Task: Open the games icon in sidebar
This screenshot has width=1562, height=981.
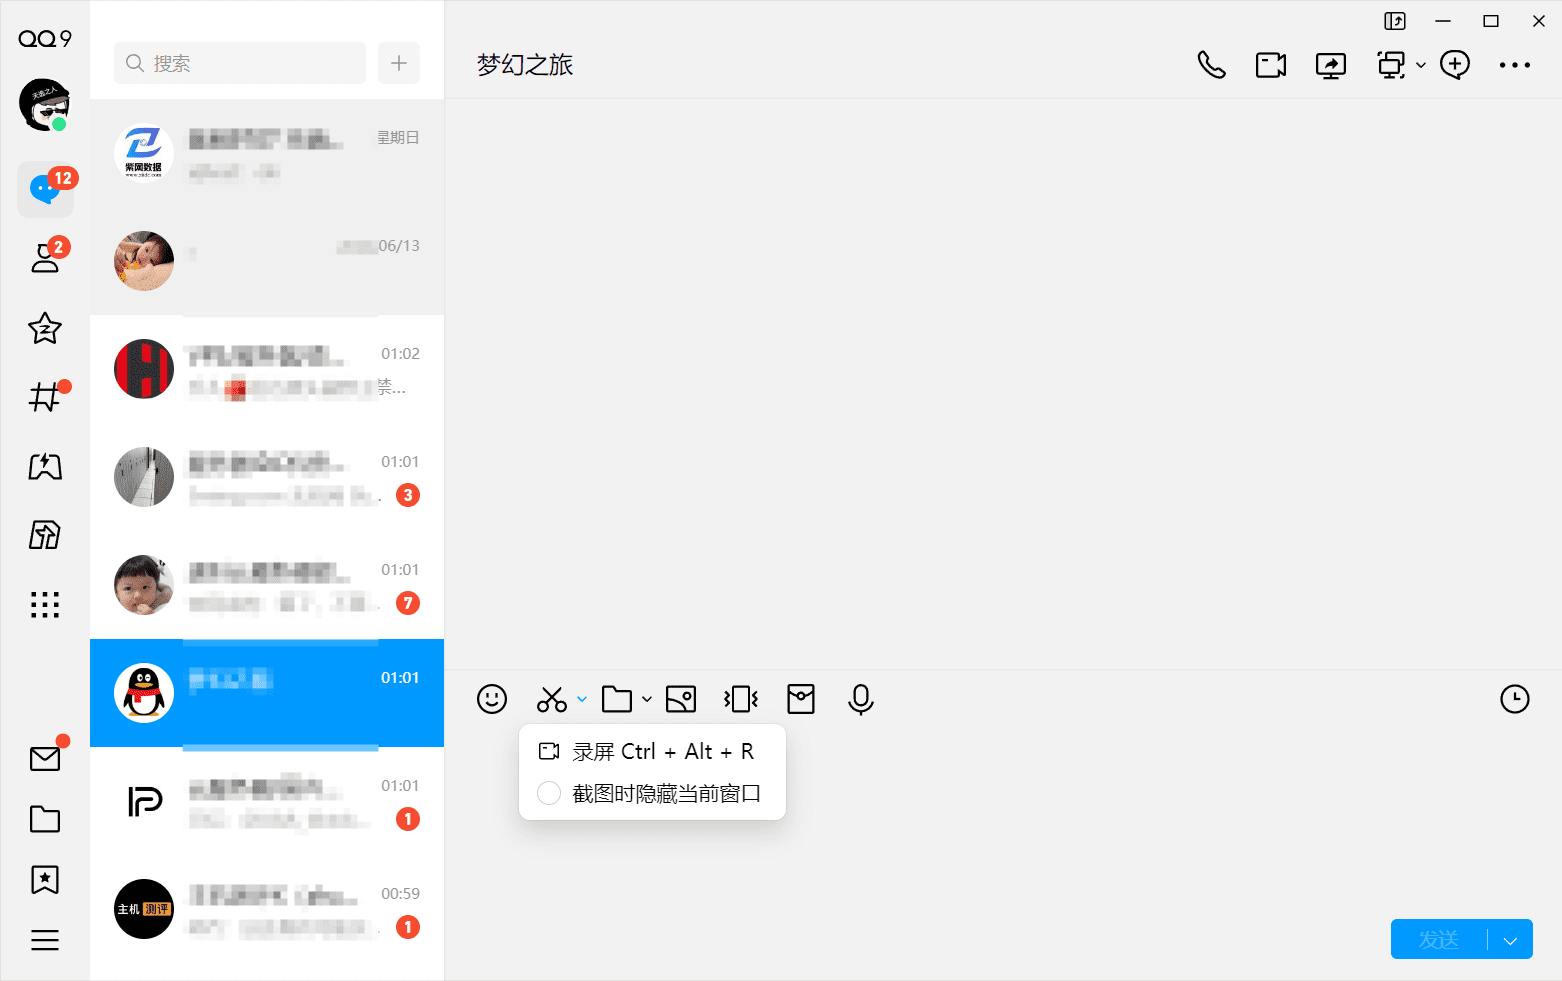Action: [x=45, y=466]
